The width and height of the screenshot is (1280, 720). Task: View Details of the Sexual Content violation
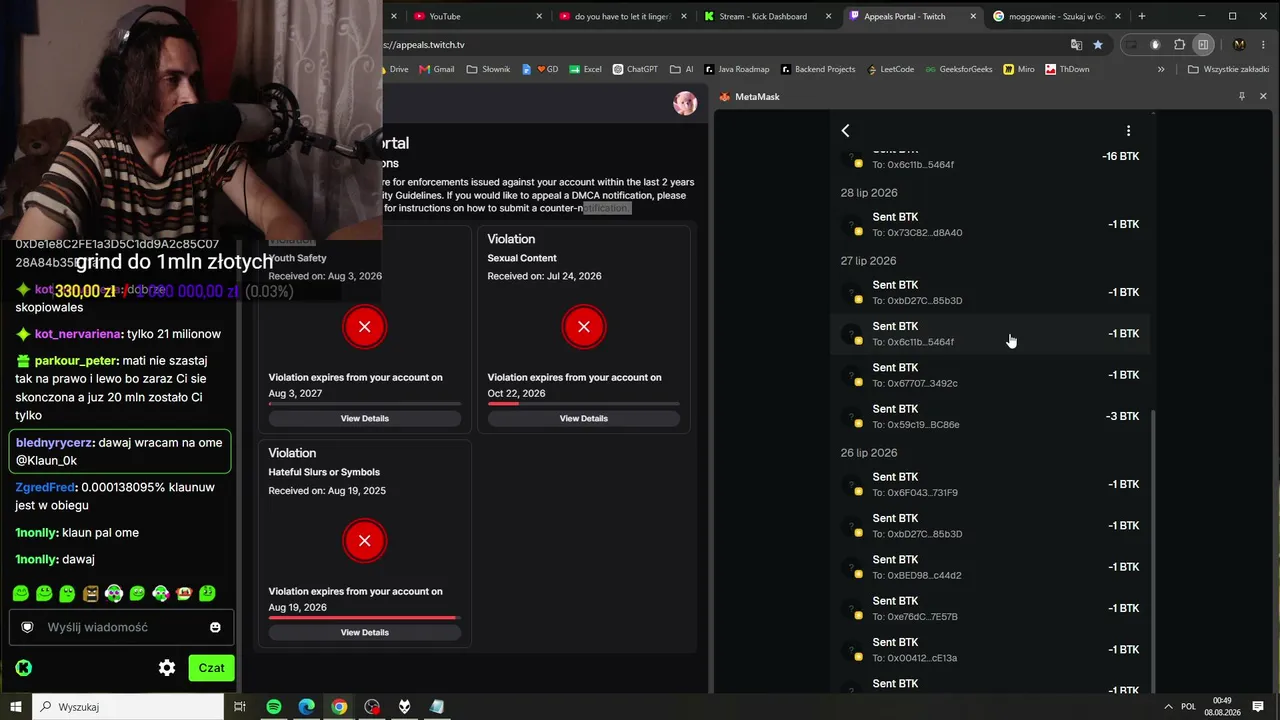(584, 418)
